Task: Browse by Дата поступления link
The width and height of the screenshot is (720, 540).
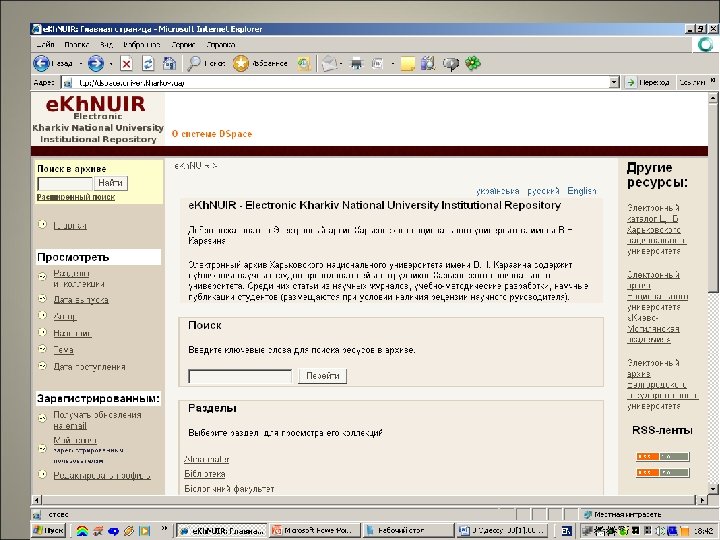Action: 90,367
